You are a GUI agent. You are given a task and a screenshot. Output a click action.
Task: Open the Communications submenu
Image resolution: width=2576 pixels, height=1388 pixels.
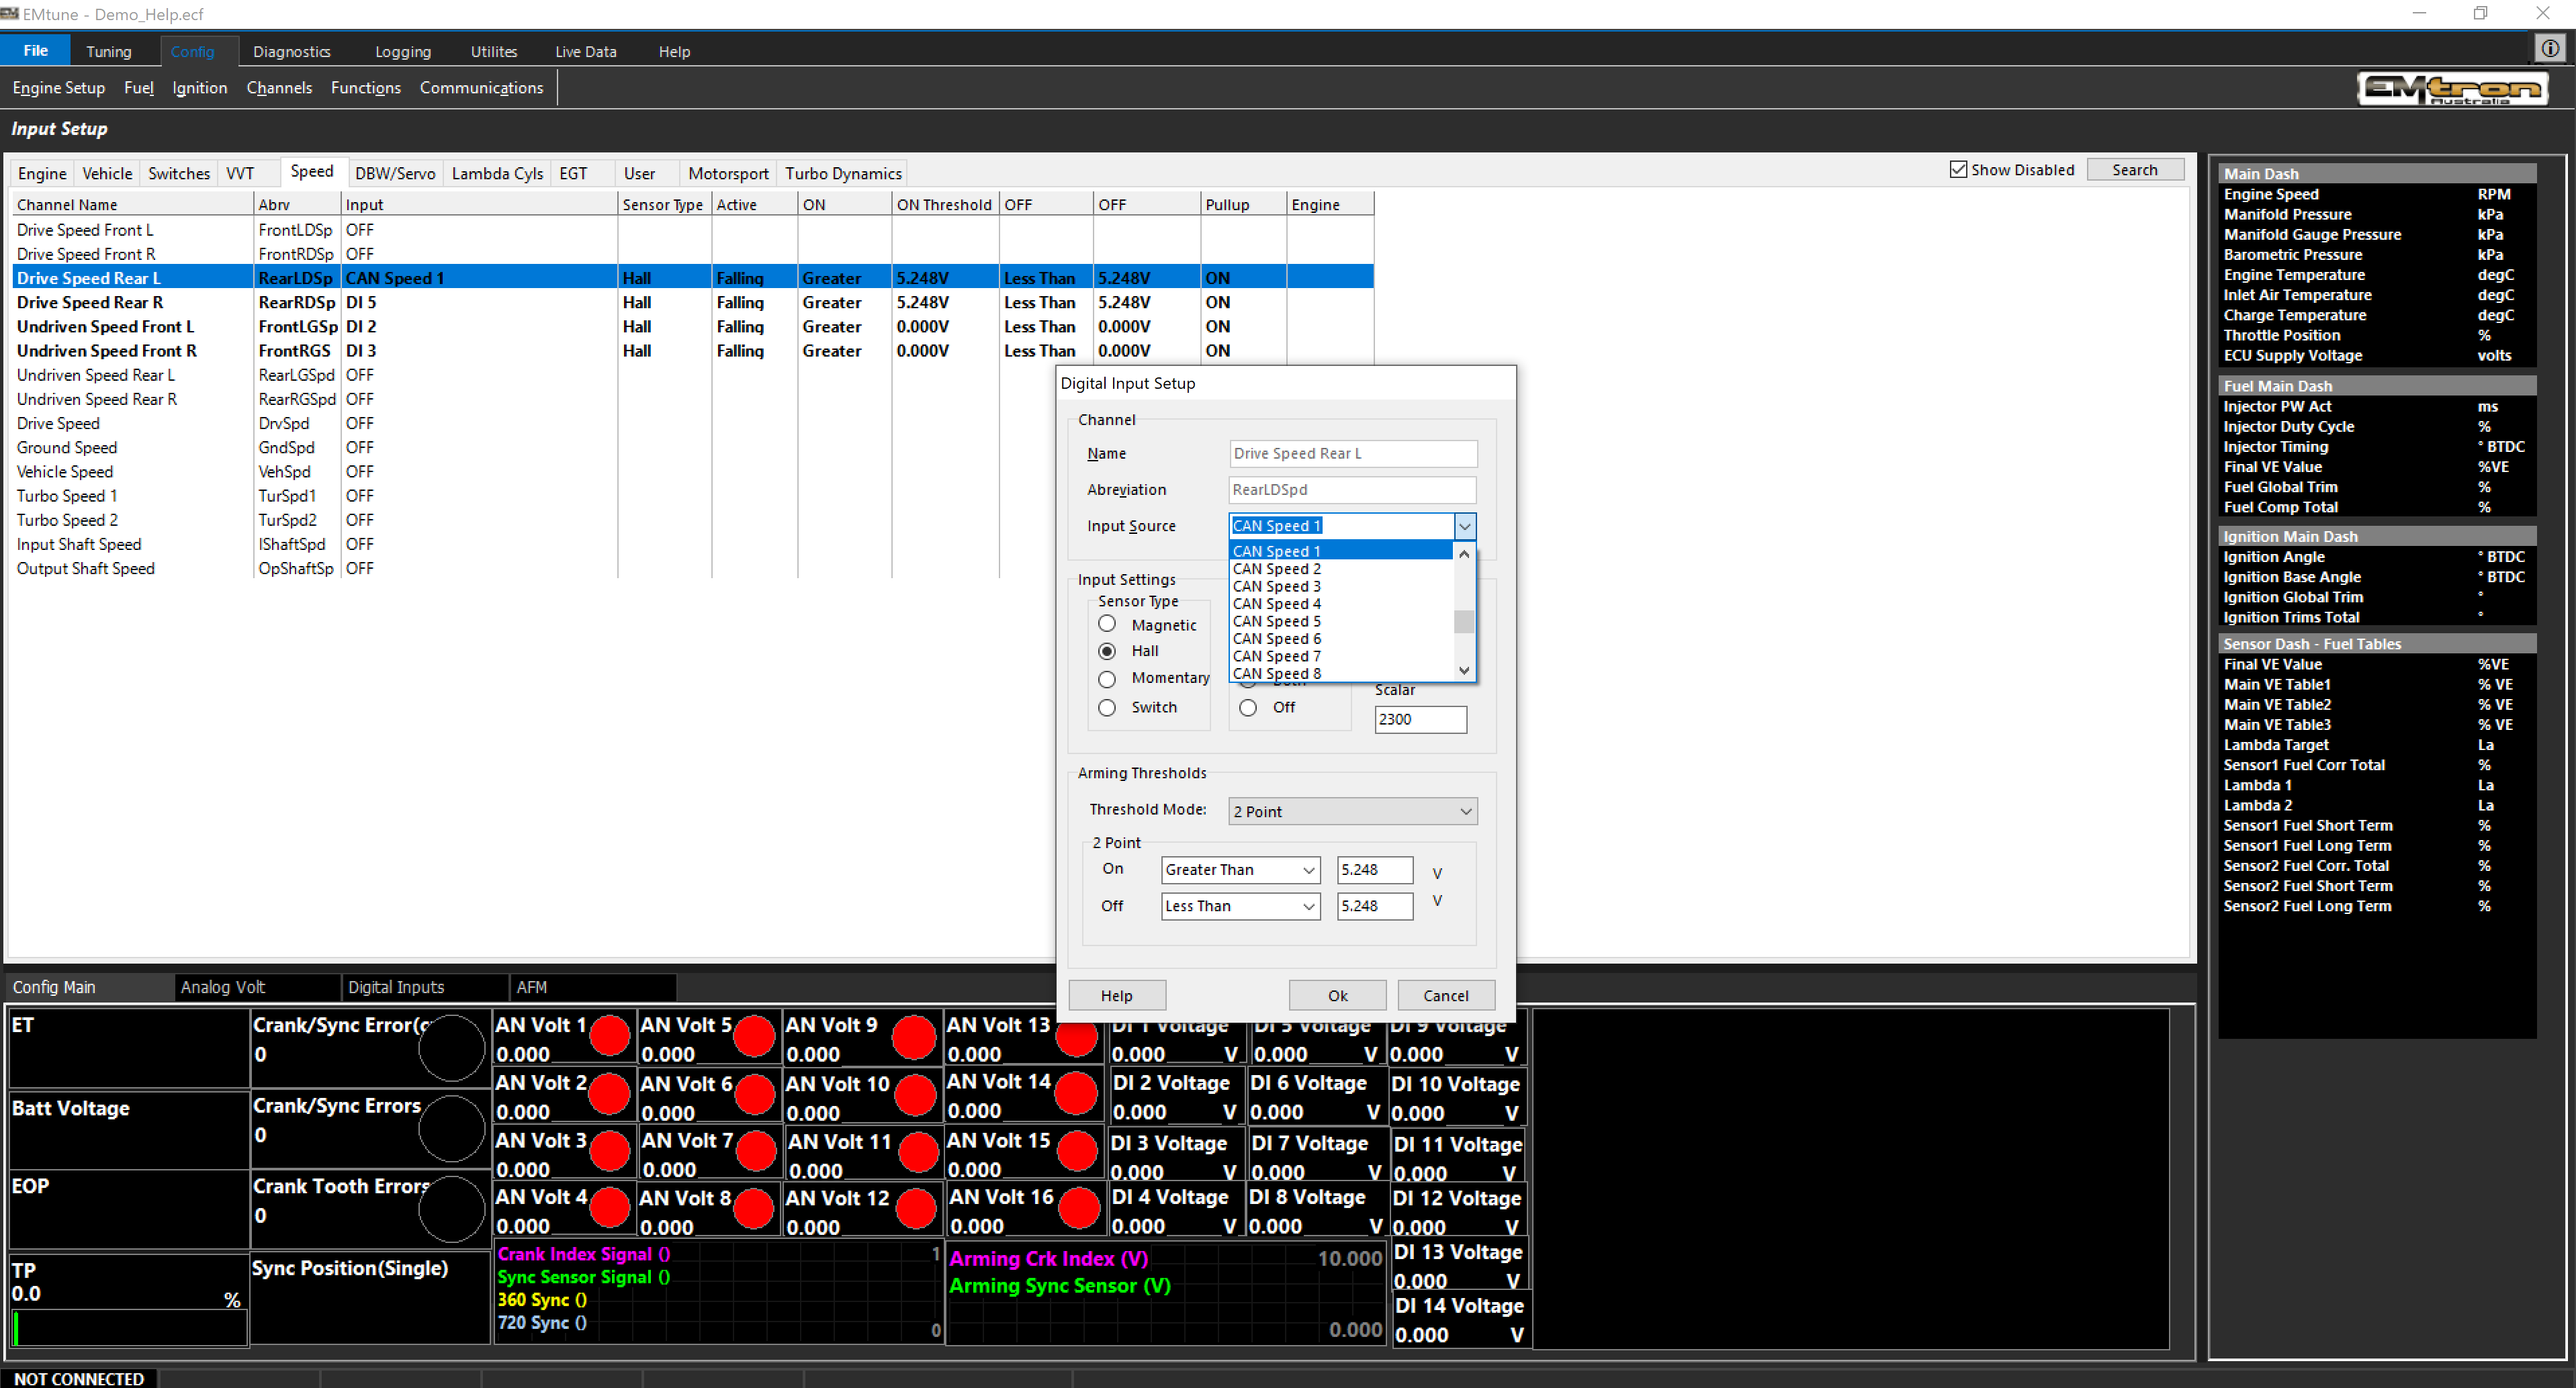481,88
